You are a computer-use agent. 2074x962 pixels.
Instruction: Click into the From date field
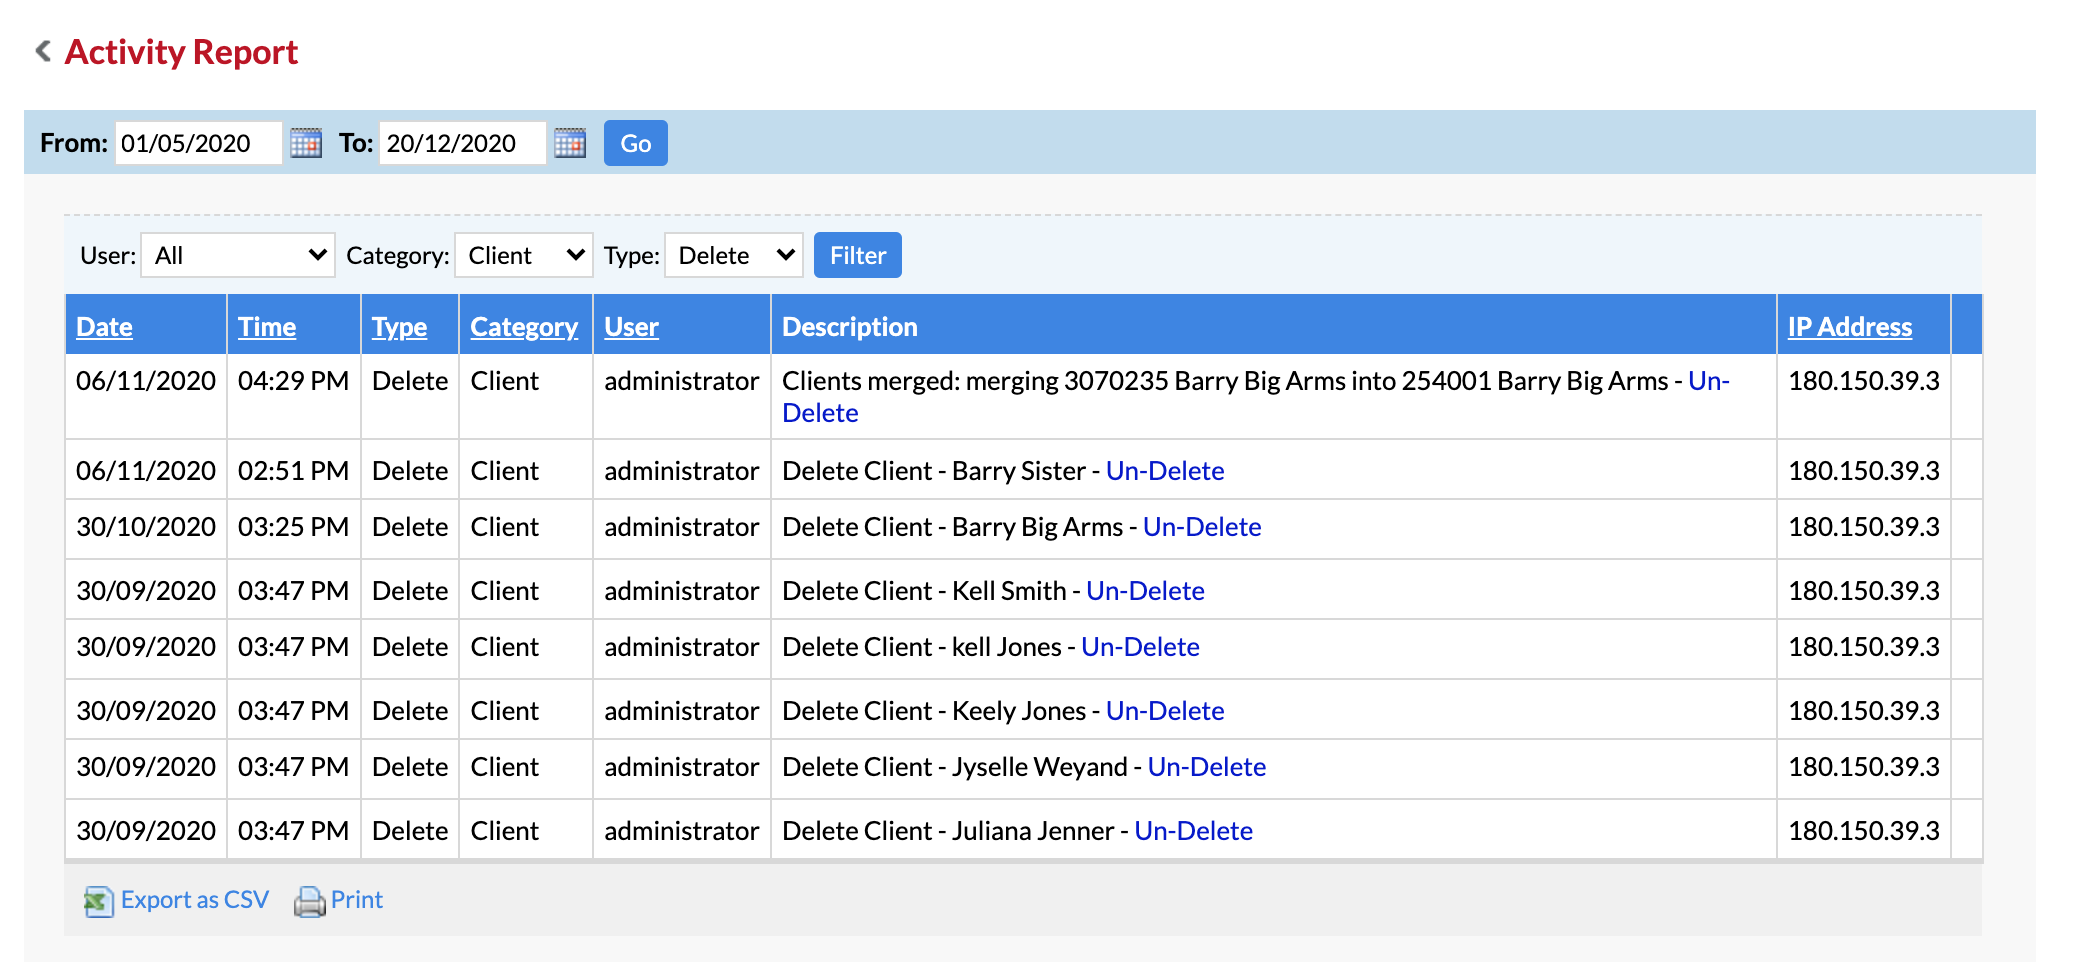199,143
